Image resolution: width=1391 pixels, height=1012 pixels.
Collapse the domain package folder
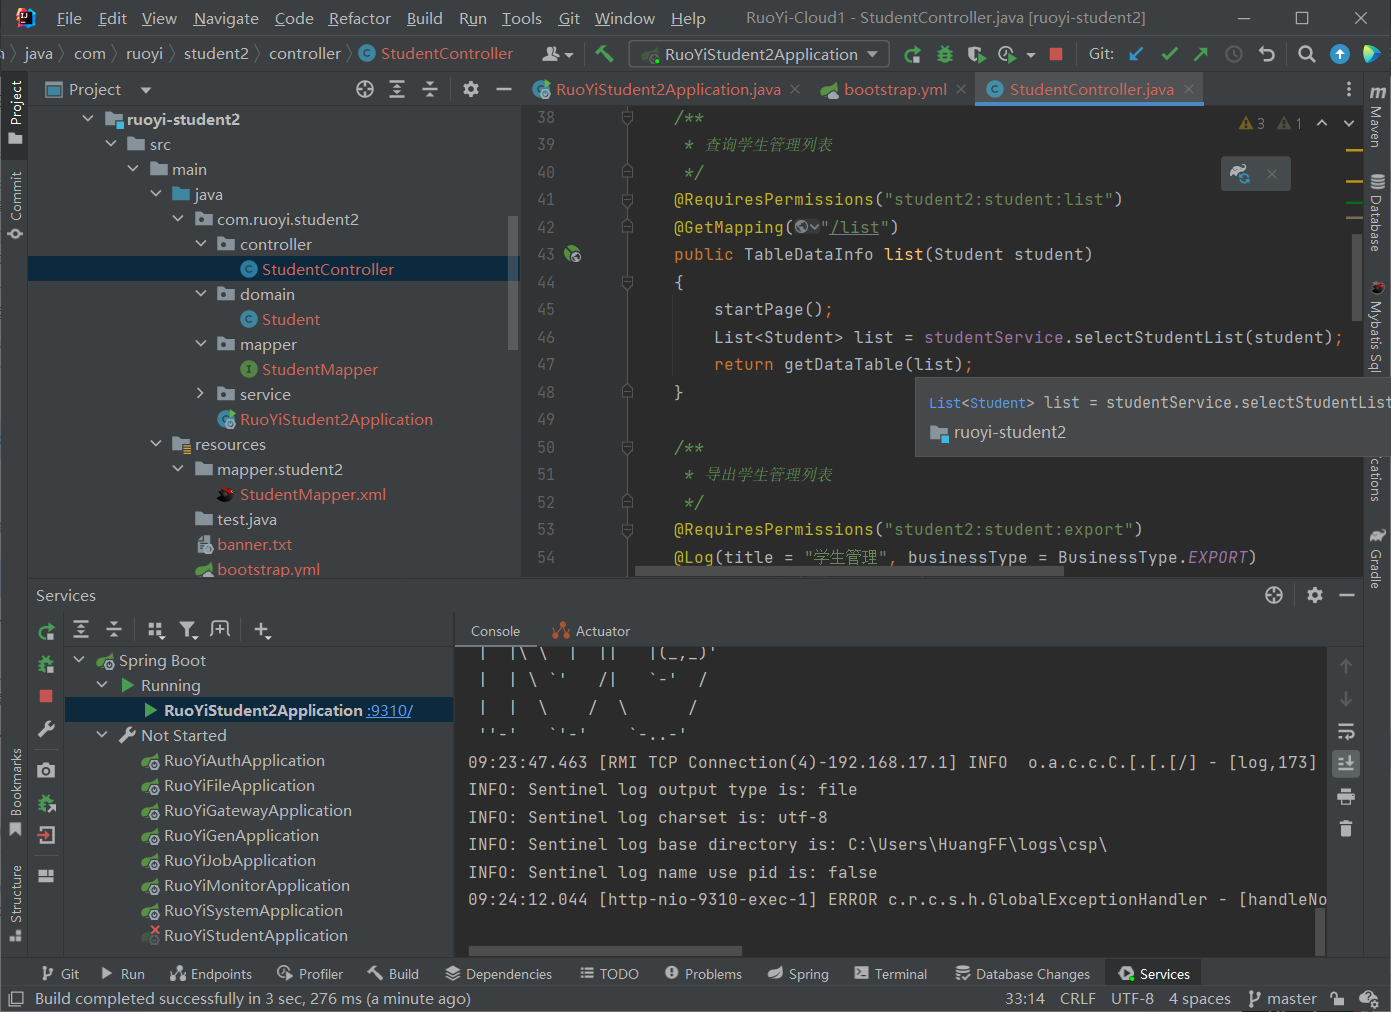click(201, 294)
